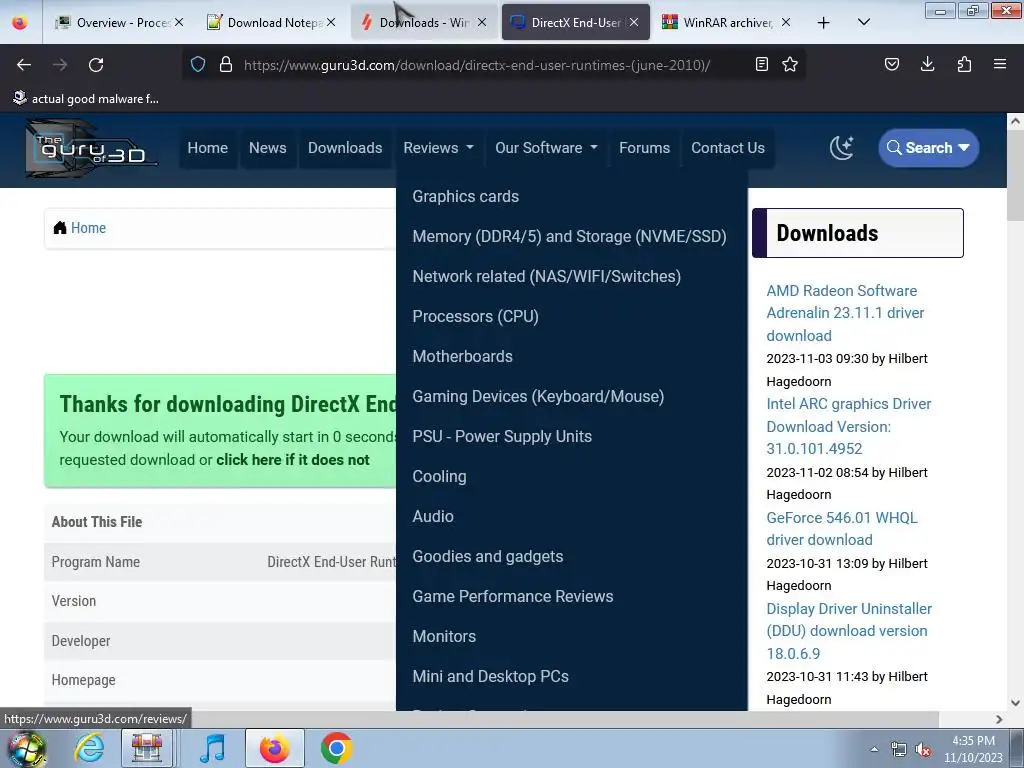Expand the Our Software dropdown
The height and width of the screenshot is (768, 1024).
click(x=546, y=148)
